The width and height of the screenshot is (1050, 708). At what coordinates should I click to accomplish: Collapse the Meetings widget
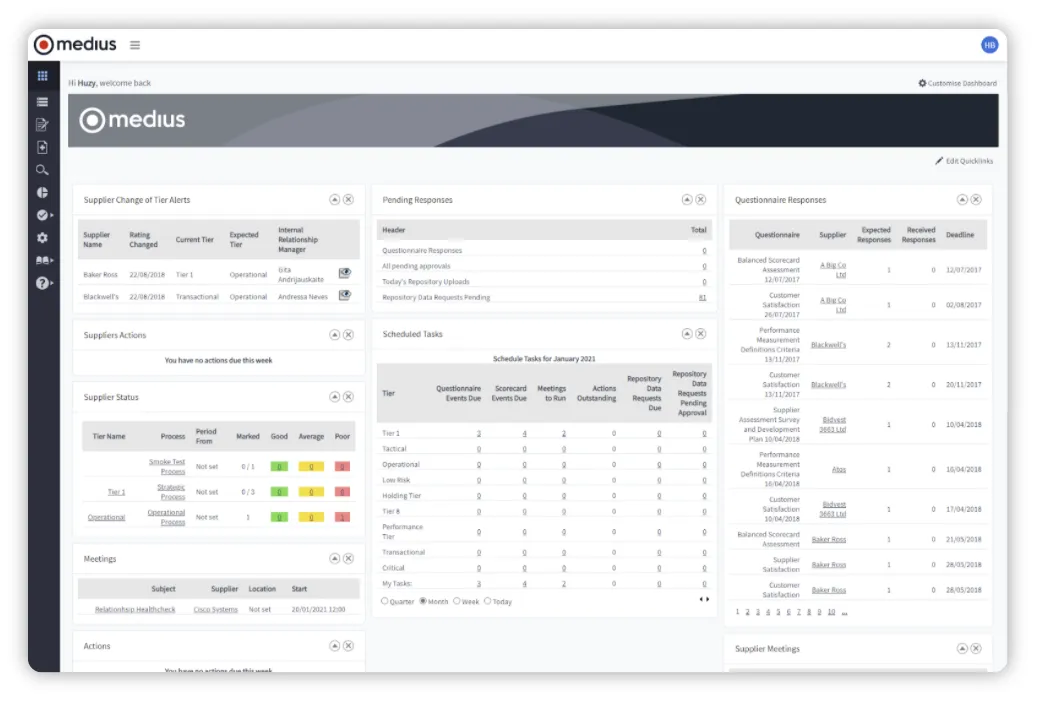pyautogui.click(x=334, y=559)
